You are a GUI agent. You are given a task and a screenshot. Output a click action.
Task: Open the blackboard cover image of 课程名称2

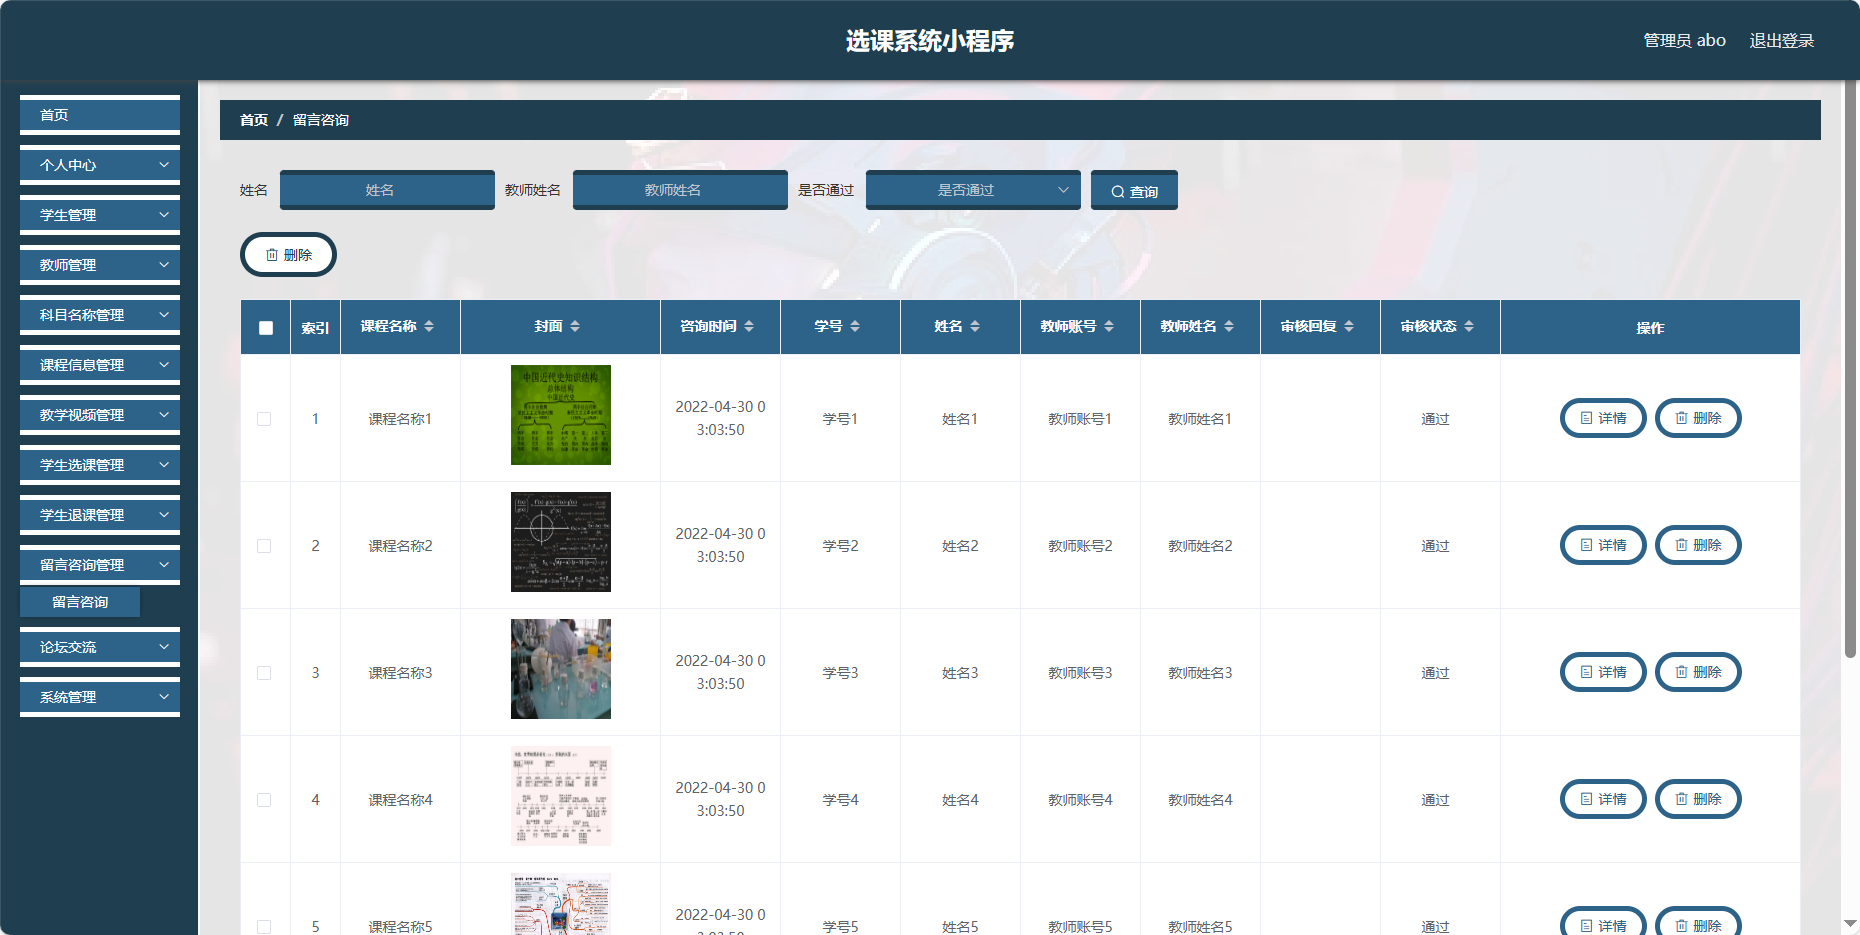[561, 542]
